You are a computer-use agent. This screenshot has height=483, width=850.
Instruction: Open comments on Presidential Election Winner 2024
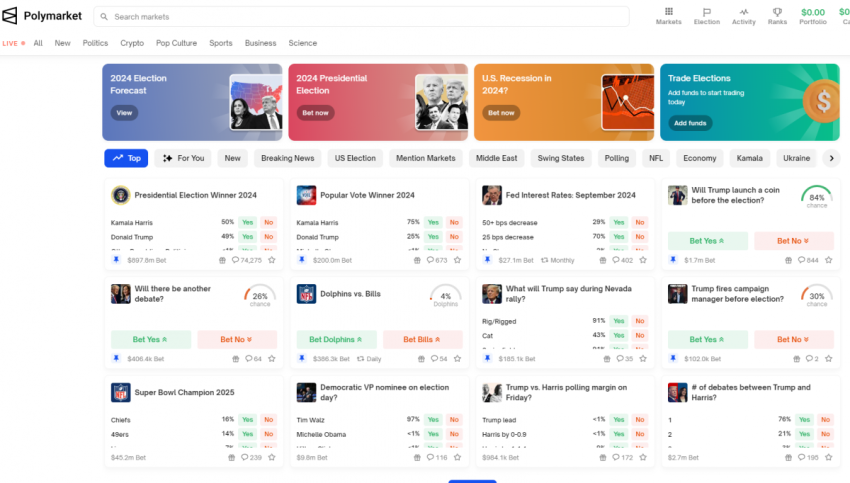point(247,260)
